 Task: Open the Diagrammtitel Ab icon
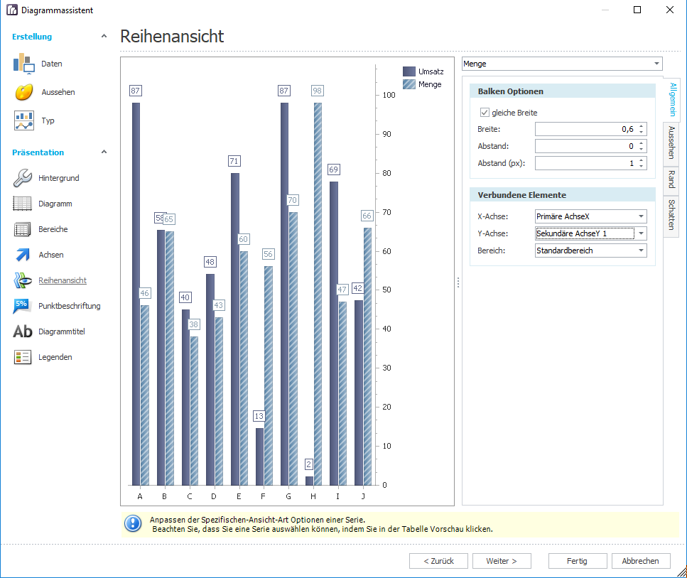pos(22,331)
